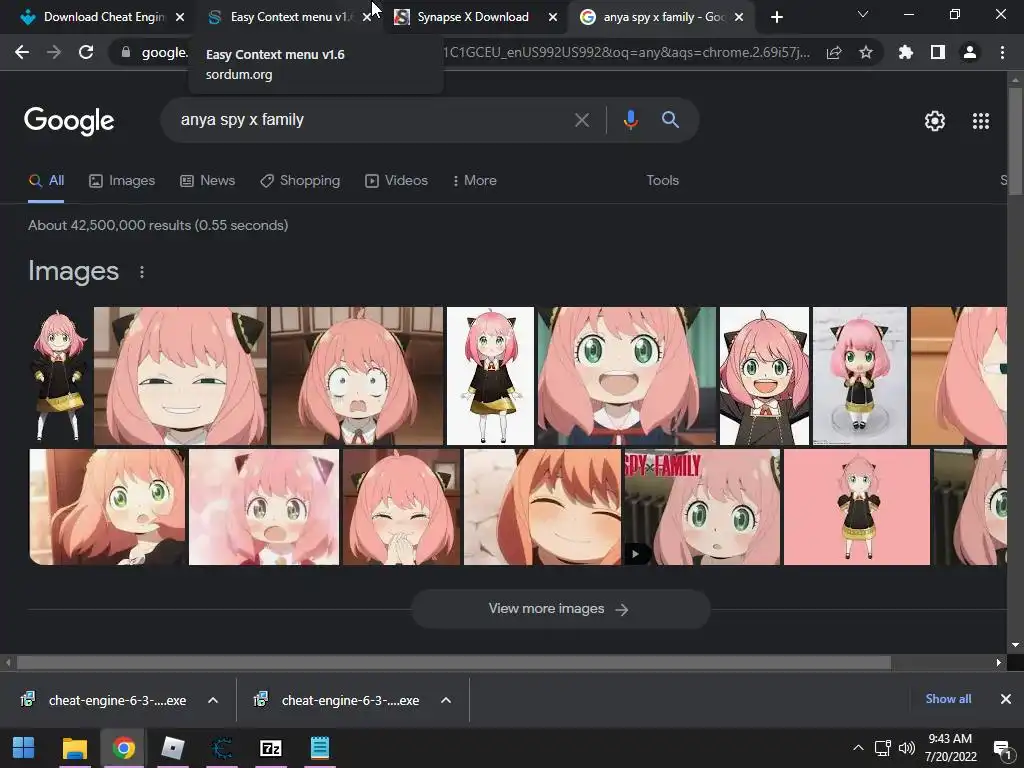
Task: Start voice search with the microphone icon
Action: 630,120
